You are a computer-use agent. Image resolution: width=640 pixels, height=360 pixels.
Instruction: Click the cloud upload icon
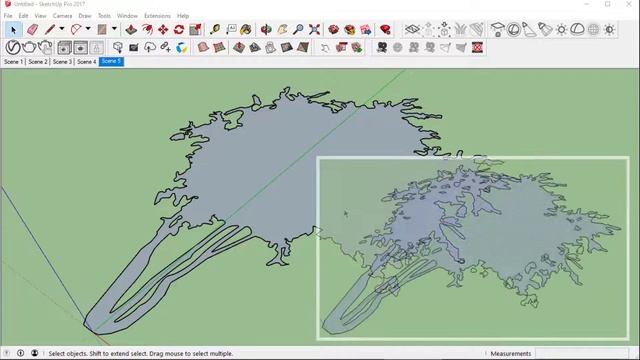point(150,47)
